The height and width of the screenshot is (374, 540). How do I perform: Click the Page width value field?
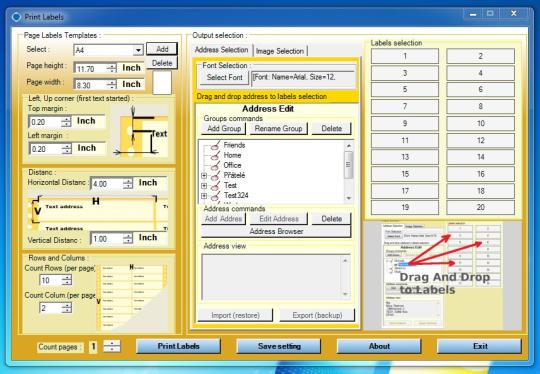91,85
